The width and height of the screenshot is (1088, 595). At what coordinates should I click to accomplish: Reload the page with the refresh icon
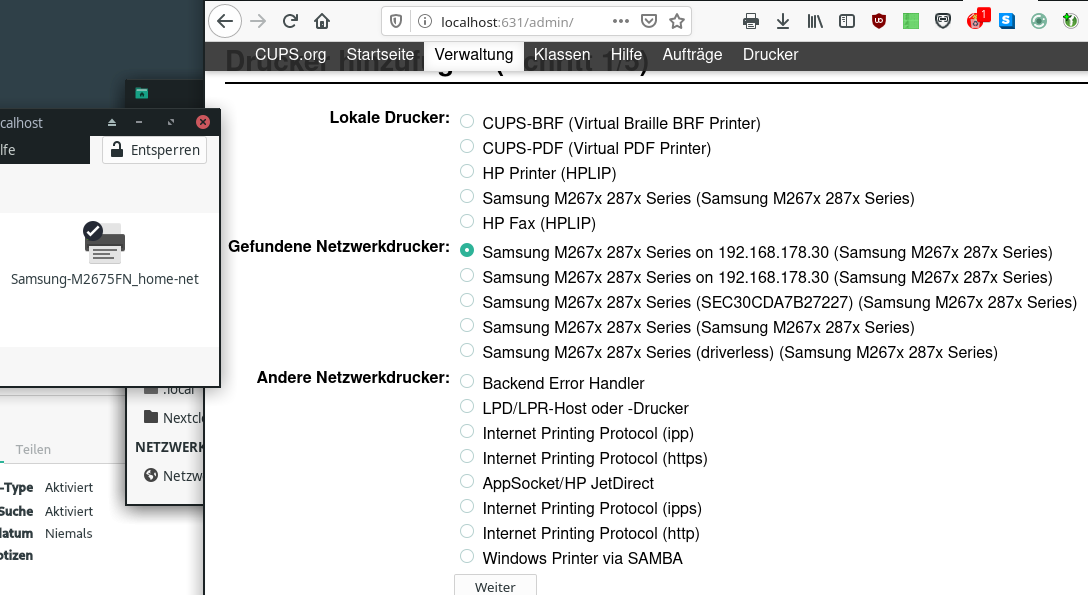point(290,20)
